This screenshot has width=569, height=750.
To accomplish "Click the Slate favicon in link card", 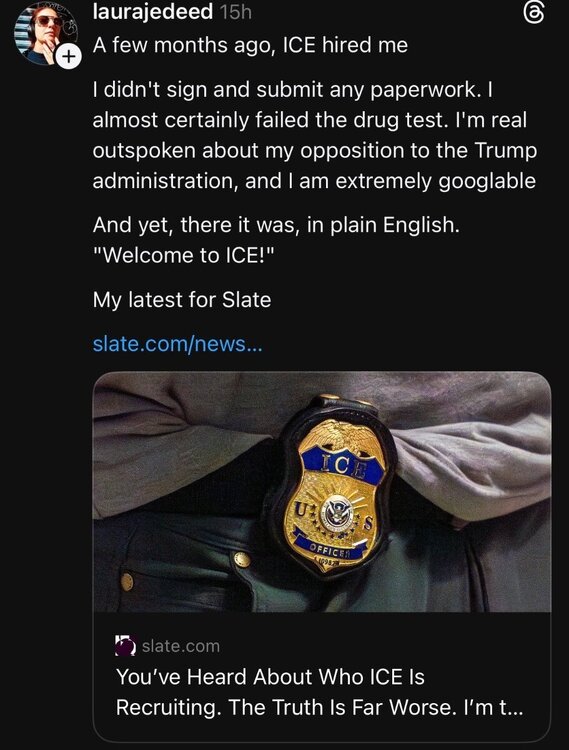I will click(126, 645).
